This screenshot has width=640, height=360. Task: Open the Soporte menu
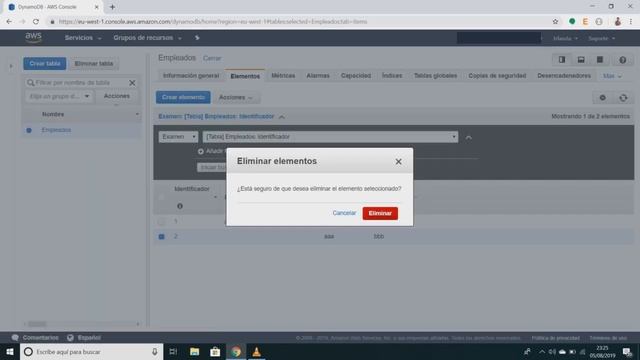602,38
